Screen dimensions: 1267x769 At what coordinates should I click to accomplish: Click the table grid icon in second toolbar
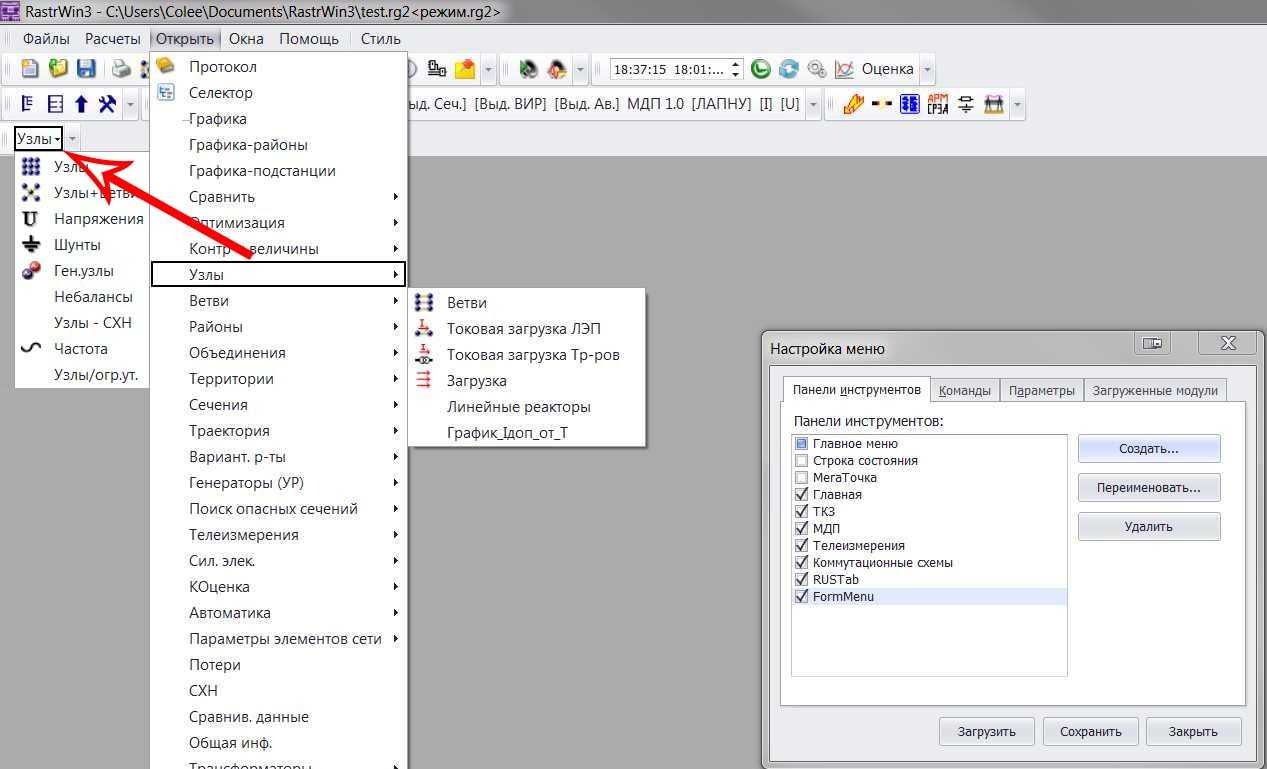[55, 104]
